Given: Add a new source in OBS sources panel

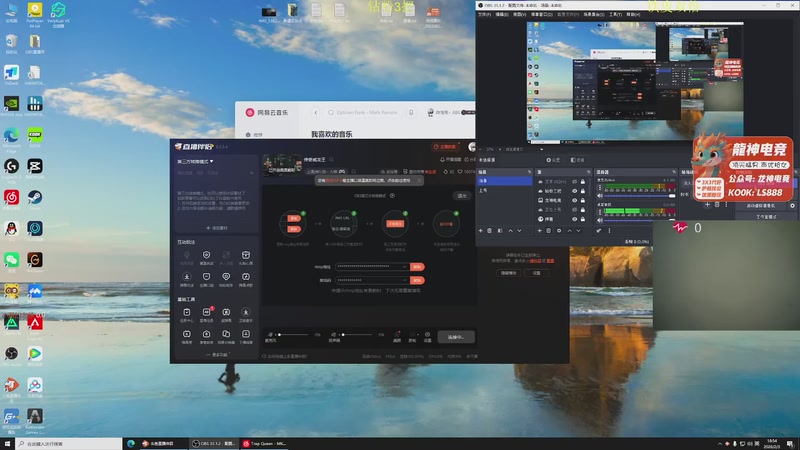Looking at the screenshot, I should pos(539,231).
